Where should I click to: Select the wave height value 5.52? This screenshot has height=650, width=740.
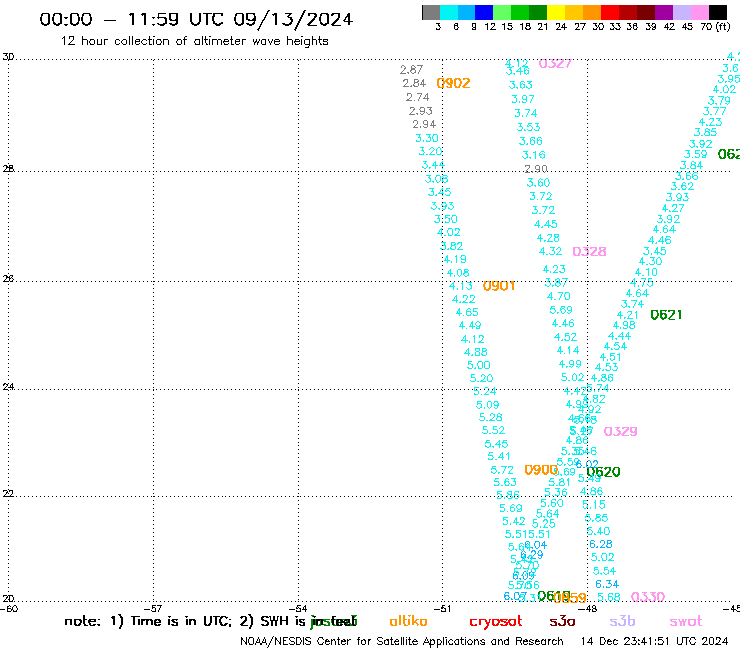coord(493,431)
